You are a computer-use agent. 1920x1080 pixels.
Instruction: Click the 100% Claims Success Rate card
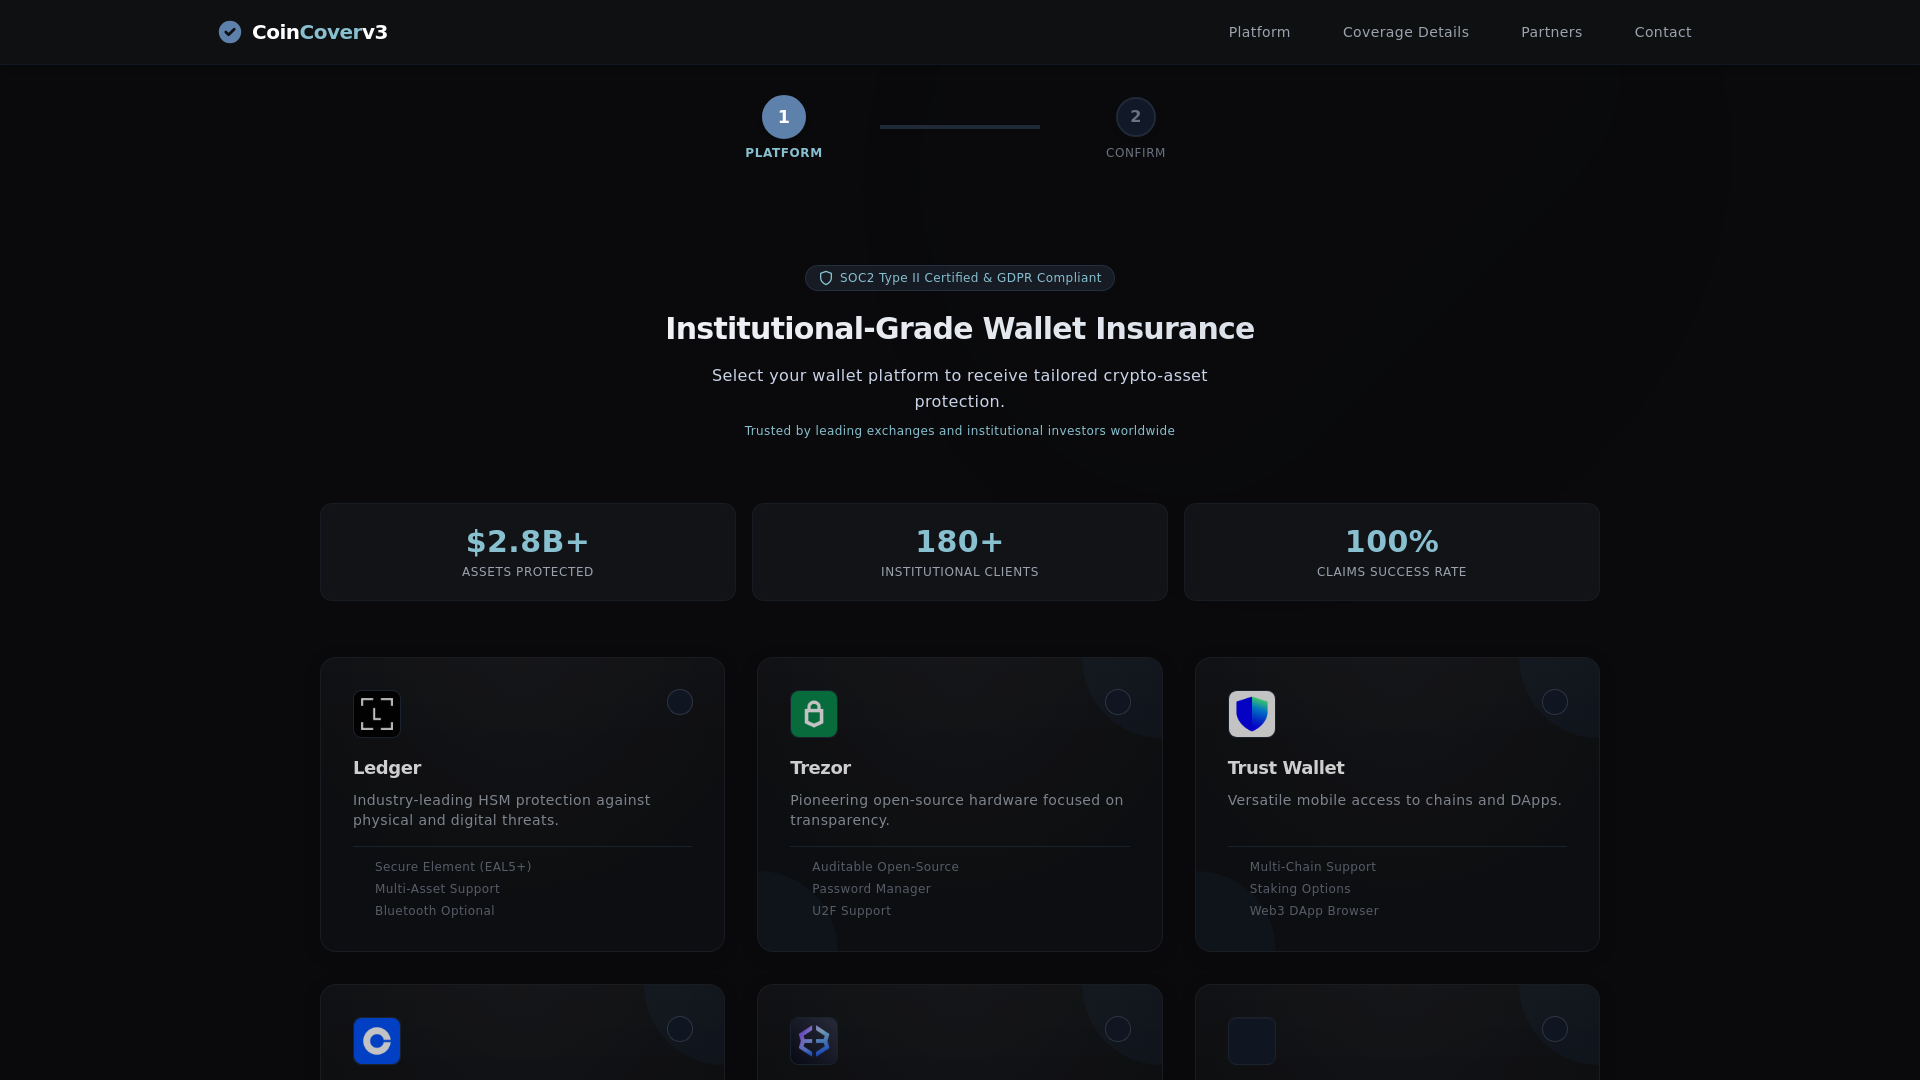[1392, 552]
